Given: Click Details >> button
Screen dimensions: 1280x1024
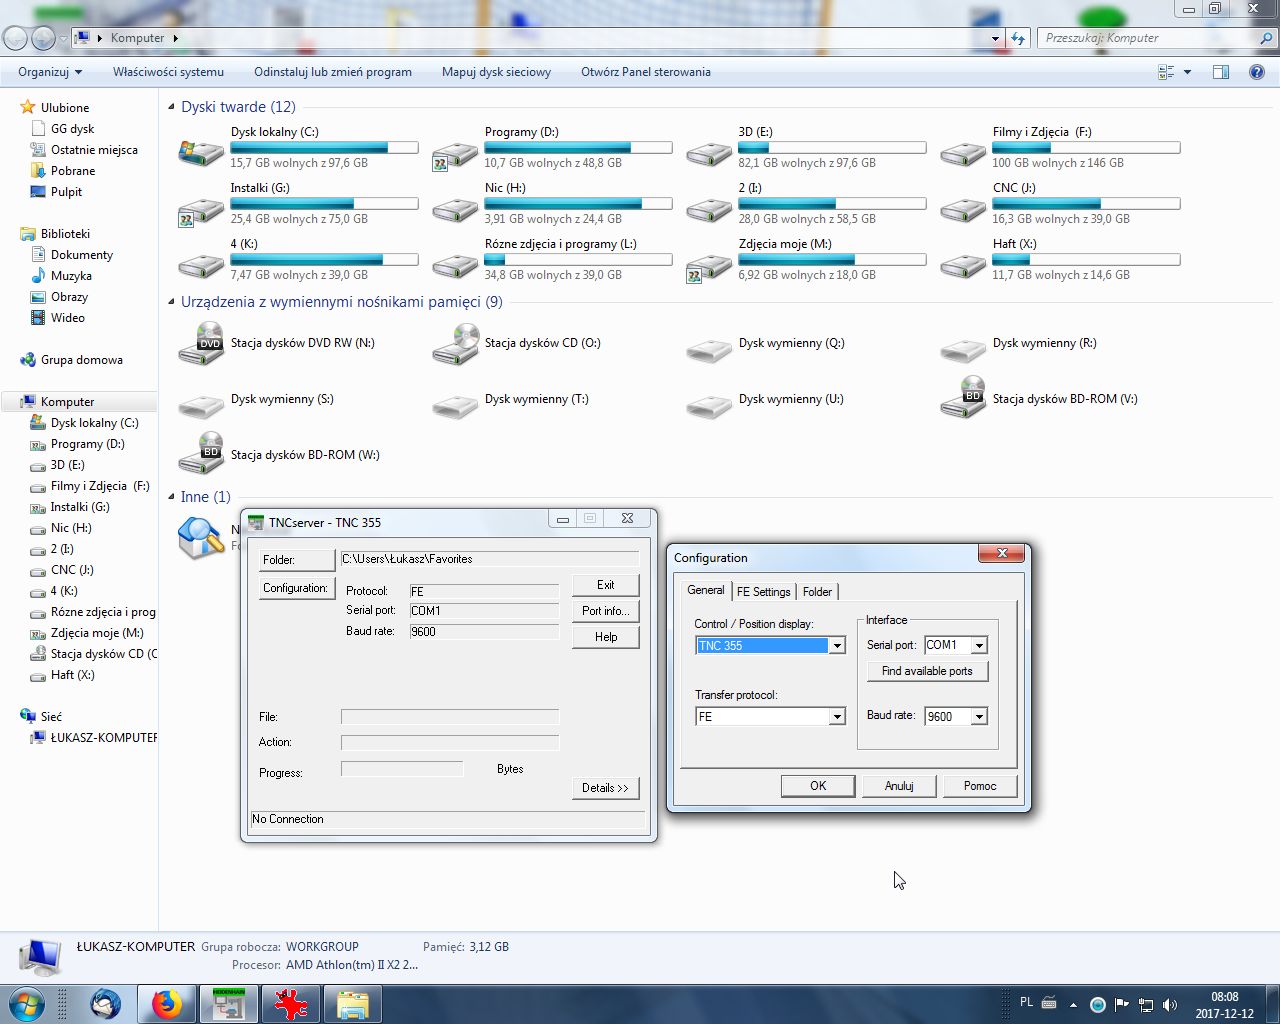Looking at the screenshot, I should [x=605, y=788].
